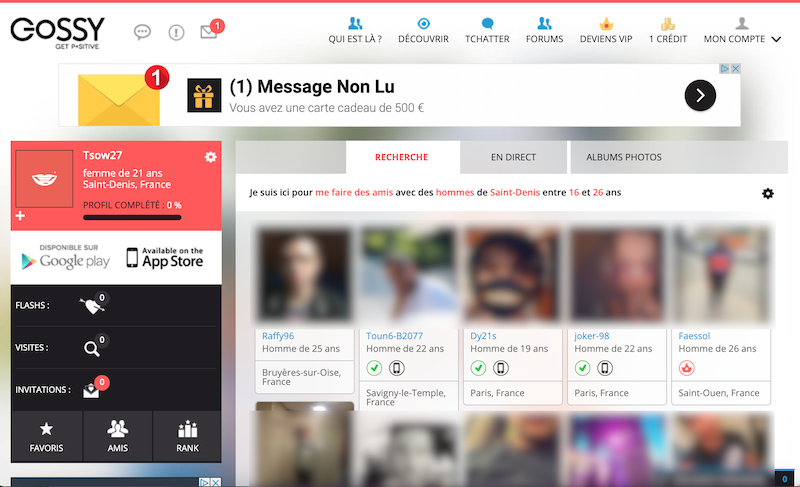Image resolution: width=800 pixels, height=487 pixels.
Task: Open Favoris star button
Action: click(x=46, y=437)
